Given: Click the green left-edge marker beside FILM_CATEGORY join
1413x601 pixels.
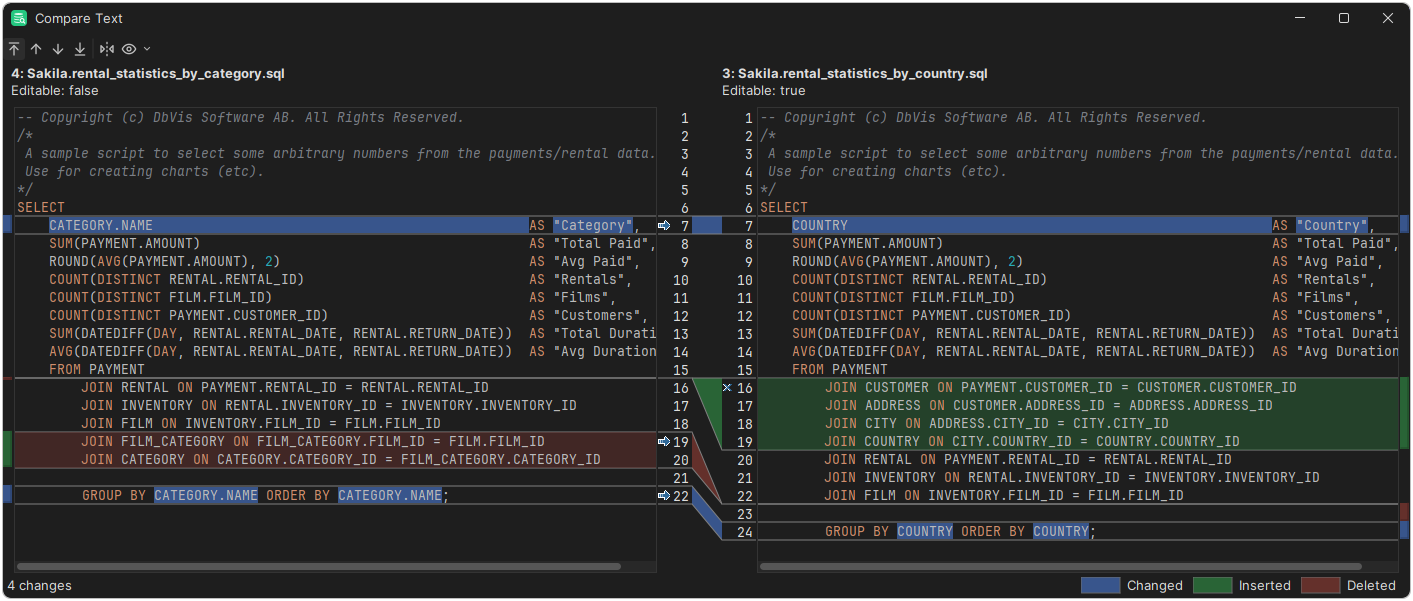Looking at the screenshot, I should pyautogui.click(x=7, y=450).
